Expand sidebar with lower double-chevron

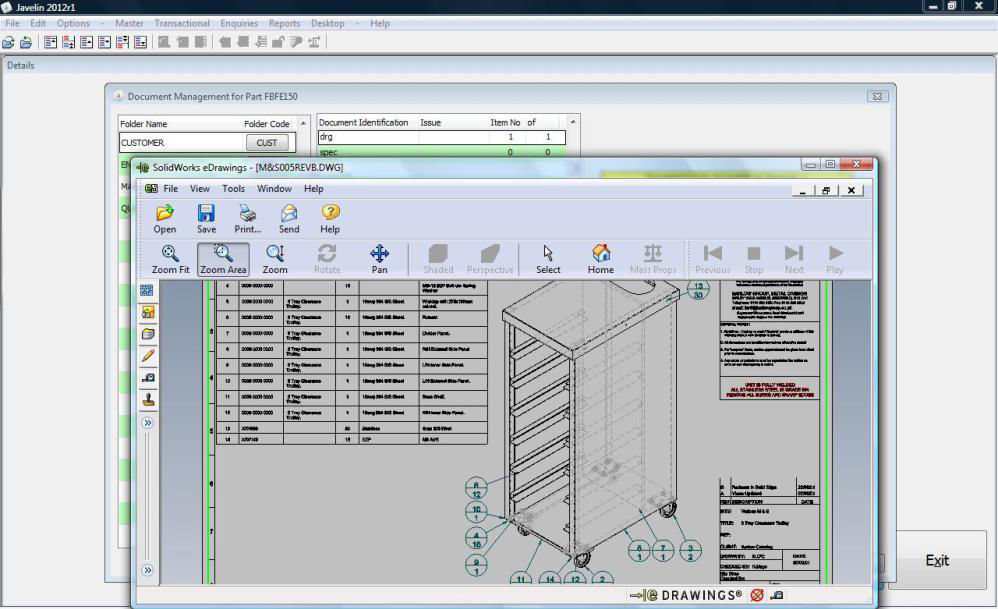pyautogui.click(x=148, y=570)
